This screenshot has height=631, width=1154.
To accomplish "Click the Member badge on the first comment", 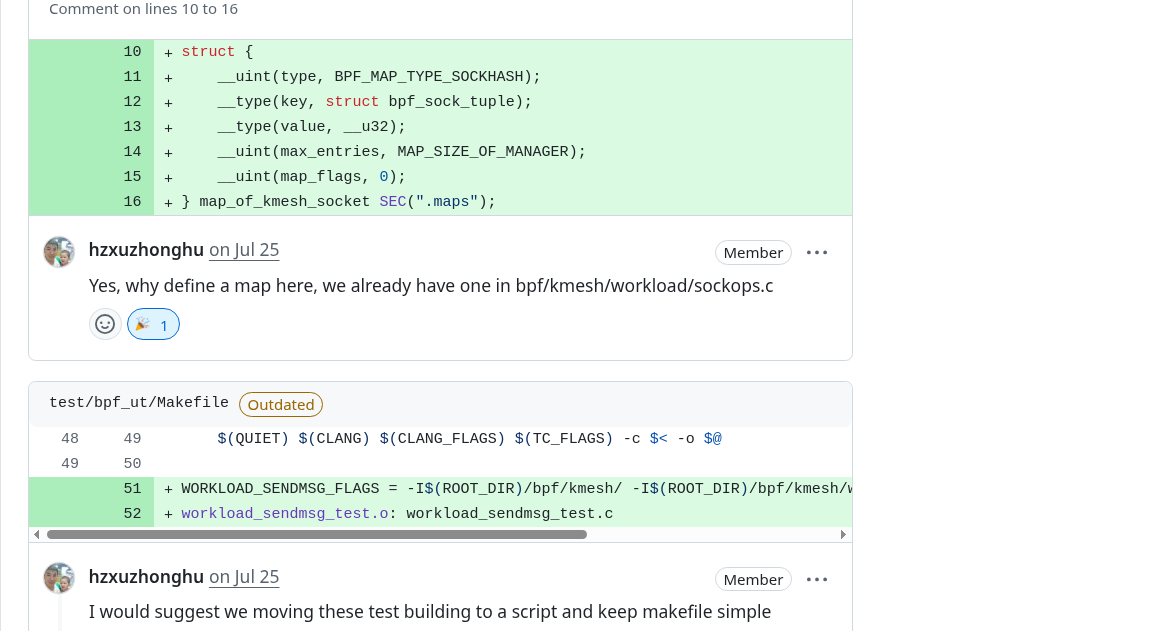I will (x=753, y=252).
